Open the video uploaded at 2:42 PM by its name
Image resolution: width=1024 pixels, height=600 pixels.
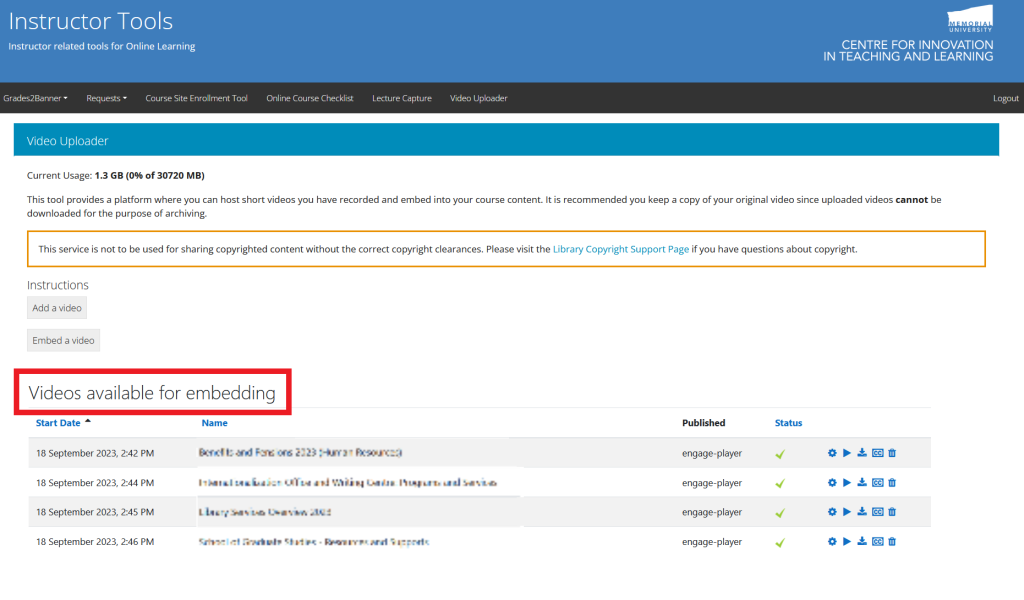pyautogui.click(x=300, y=452)
